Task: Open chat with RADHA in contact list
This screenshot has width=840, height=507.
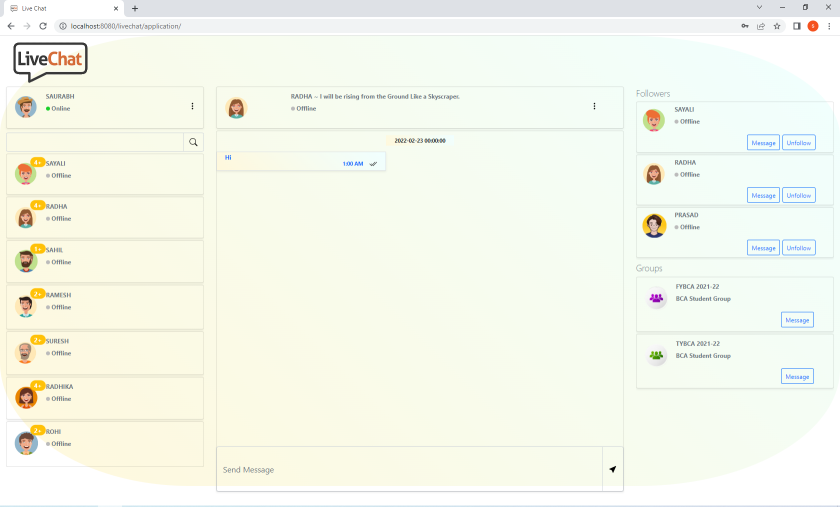Action: point(105,217)
